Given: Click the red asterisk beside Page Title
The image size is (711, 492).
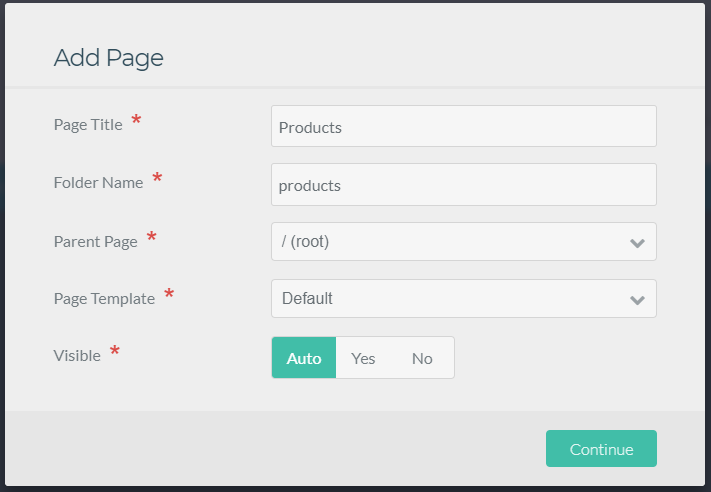Looking at the screenshot, I should [136, 122].
